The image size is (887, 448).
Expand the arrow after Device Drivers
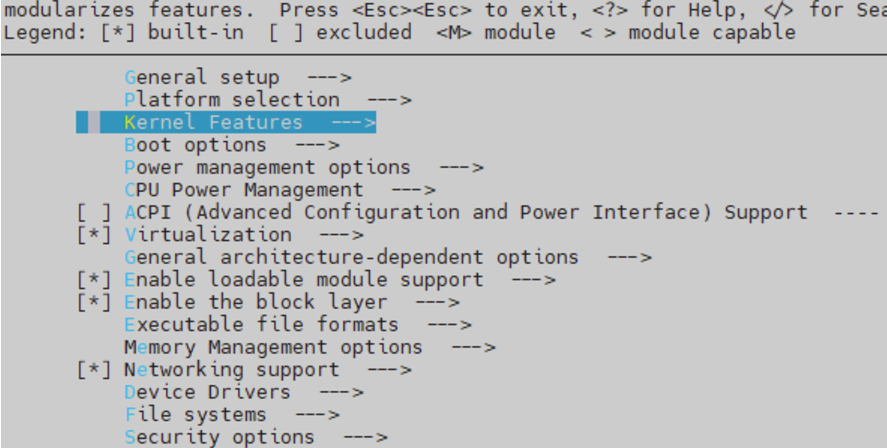[x=341, y=392]
